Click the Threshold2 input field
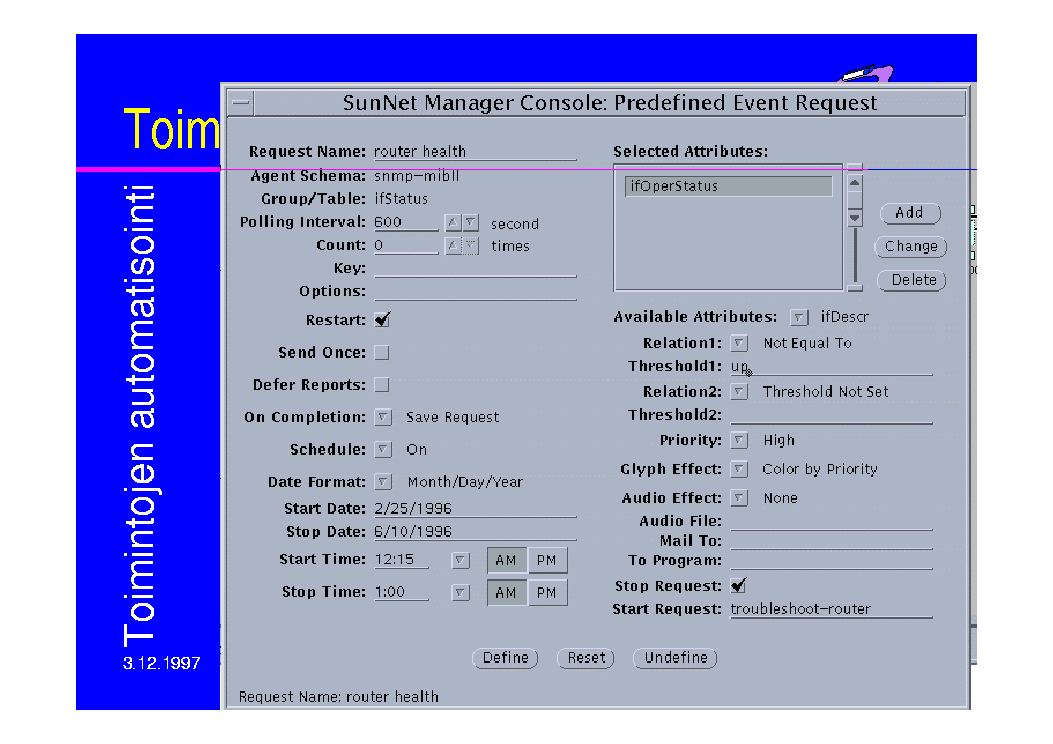The image size is (1053, 744). (x=831, y=416)
